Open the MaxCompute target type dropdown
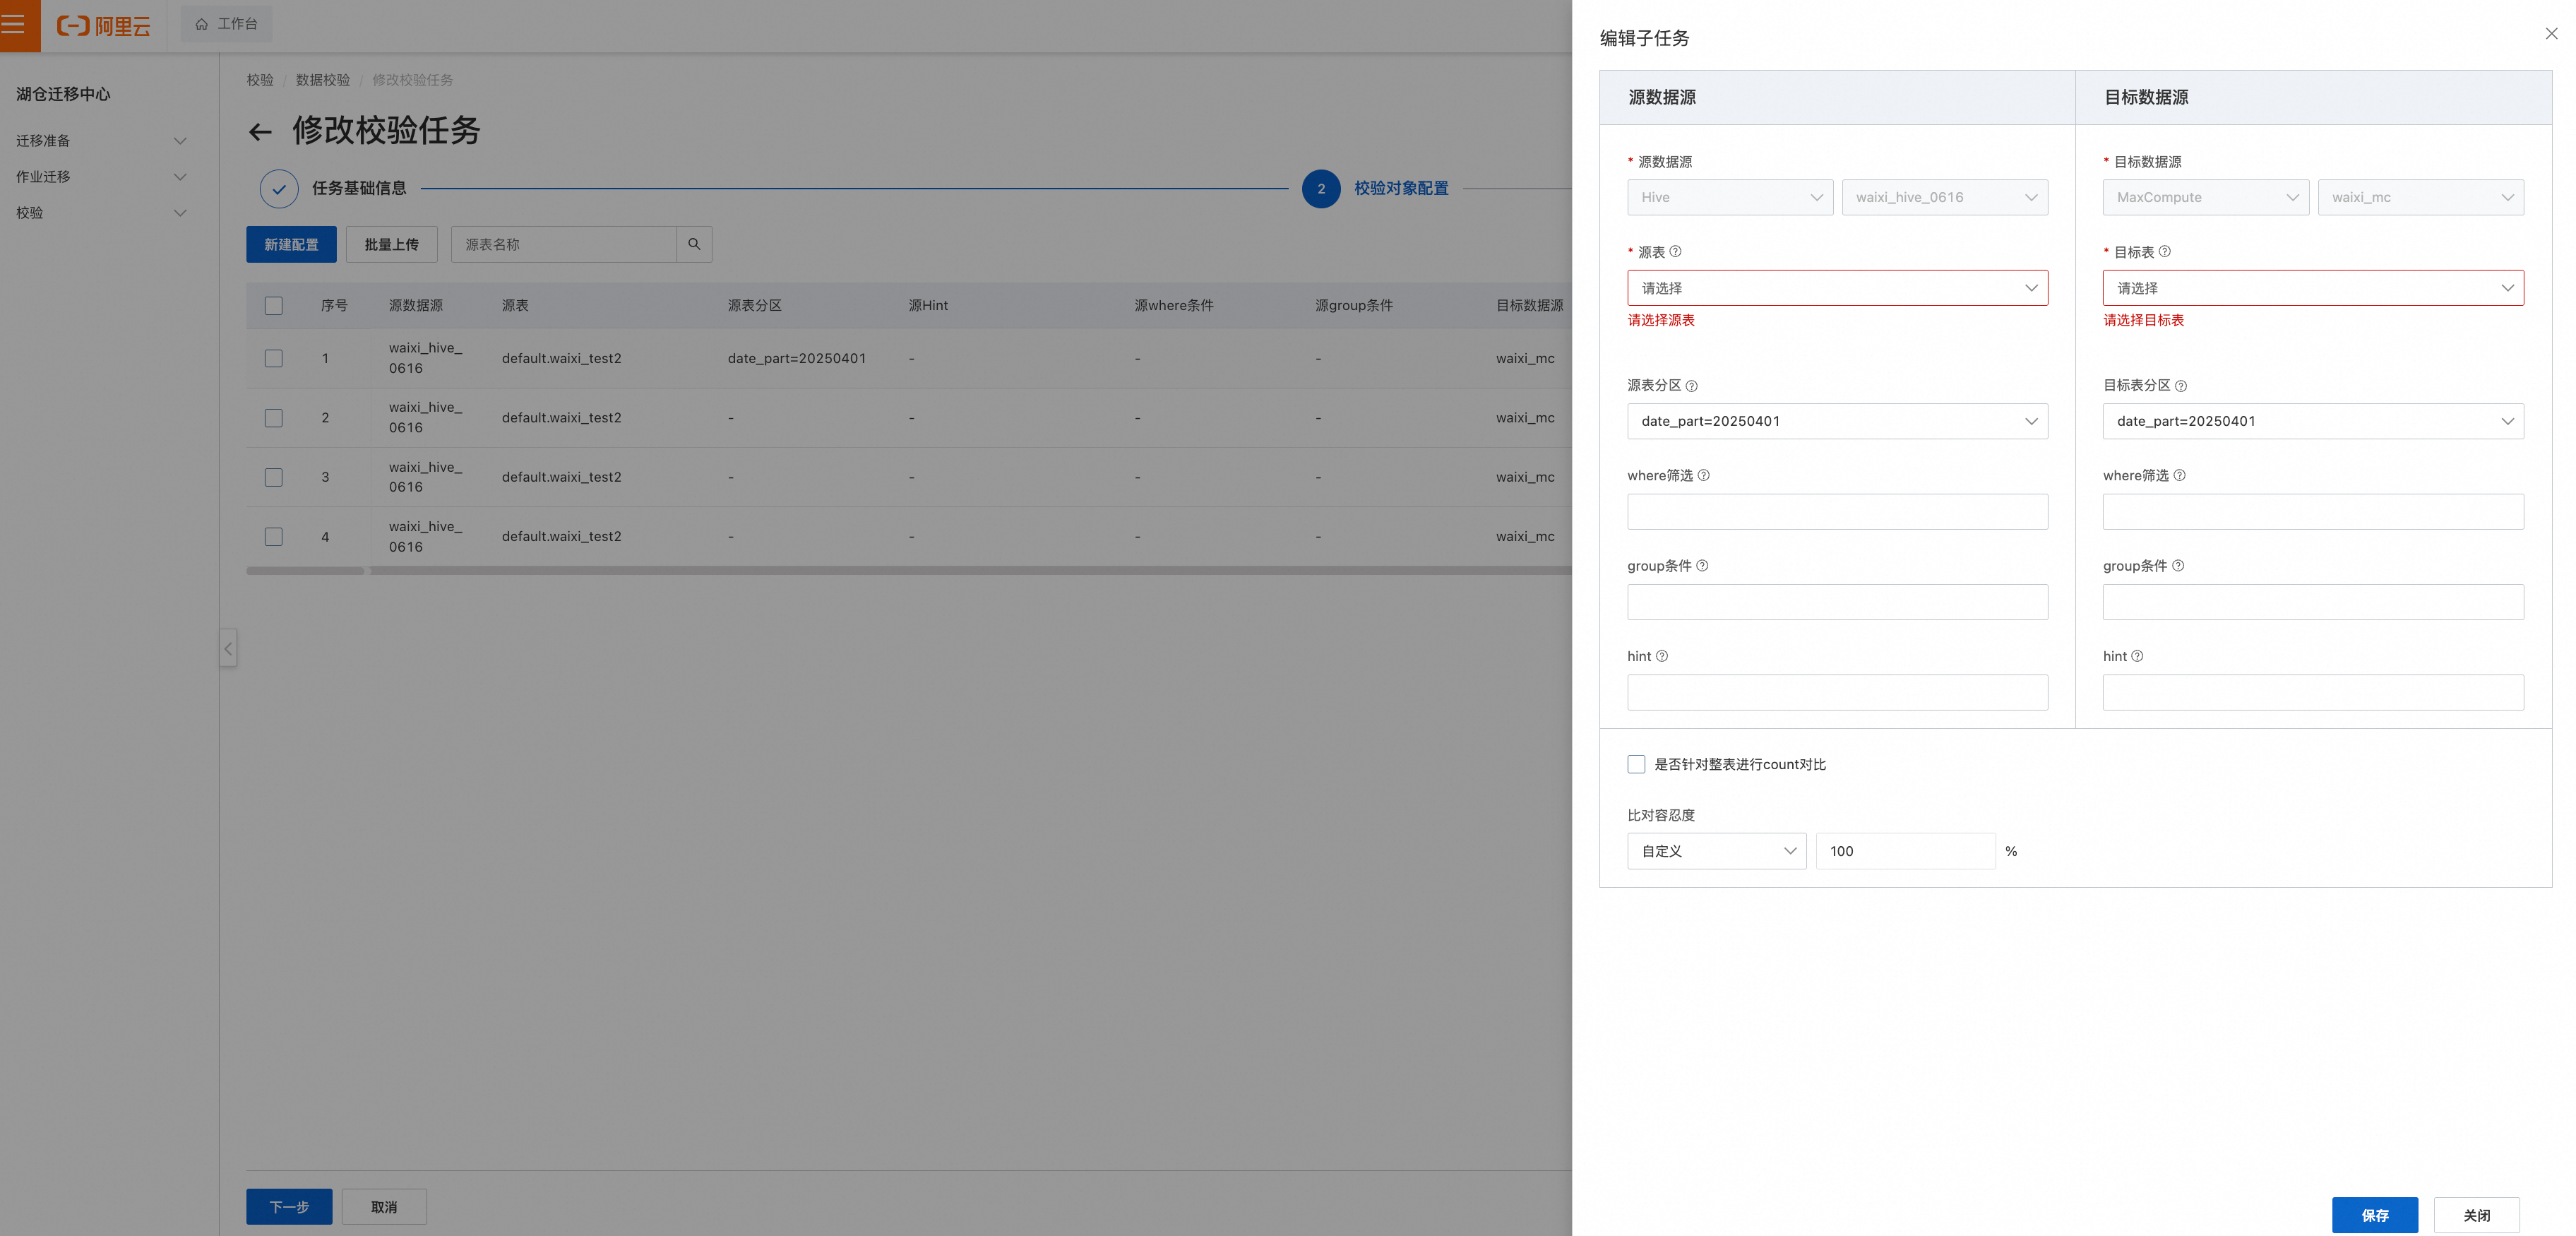This screenshot has height=1236, width=2576. click(x=2205, y=198)
